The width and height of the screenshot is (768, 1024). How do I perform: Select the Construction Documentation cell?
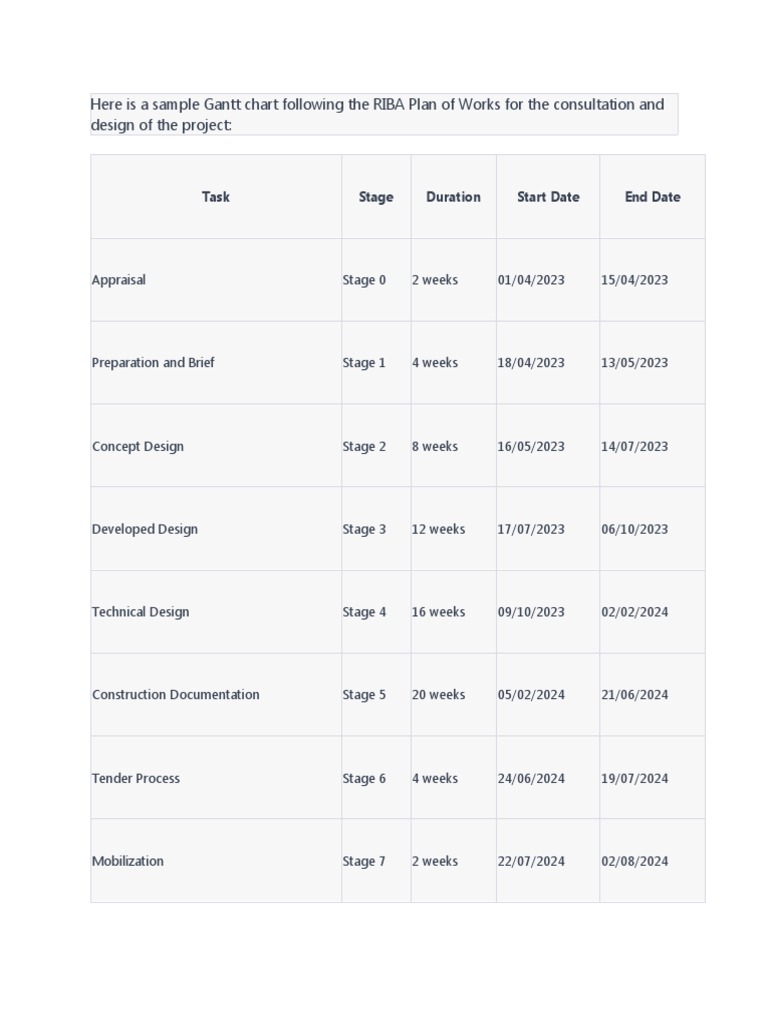[216, 695]
